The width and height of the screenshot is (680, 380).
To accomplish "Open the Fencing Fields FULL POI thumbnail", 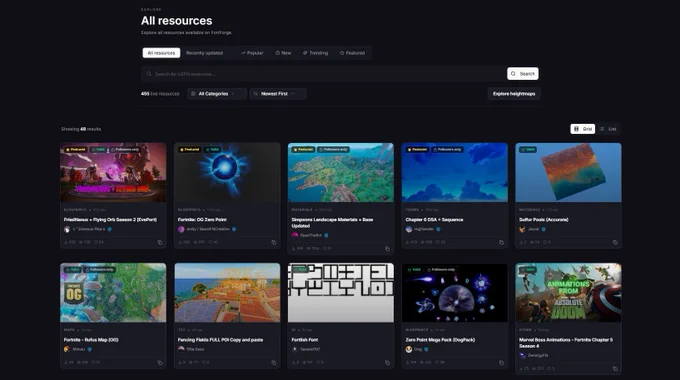I will pos(227,293).
